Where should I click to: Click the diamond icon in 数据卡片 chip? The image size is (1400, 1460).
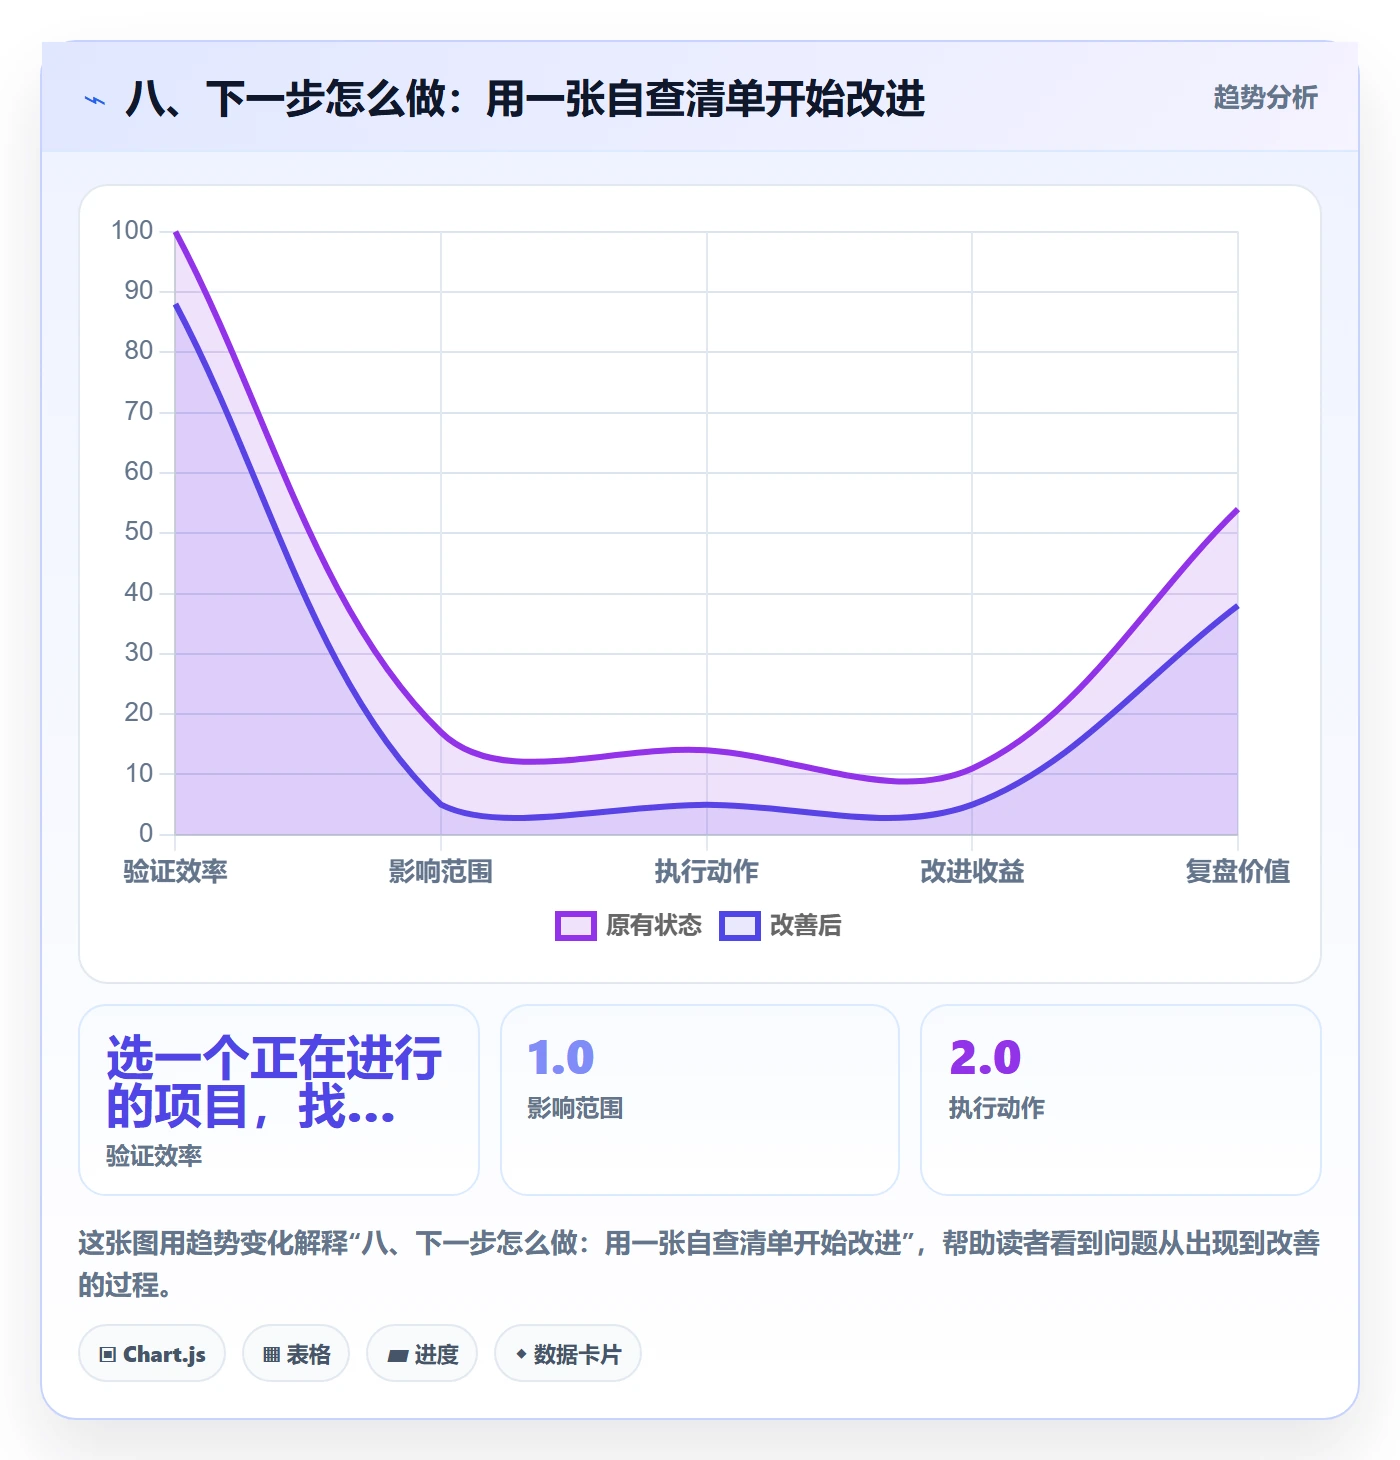pos(521,1354)
